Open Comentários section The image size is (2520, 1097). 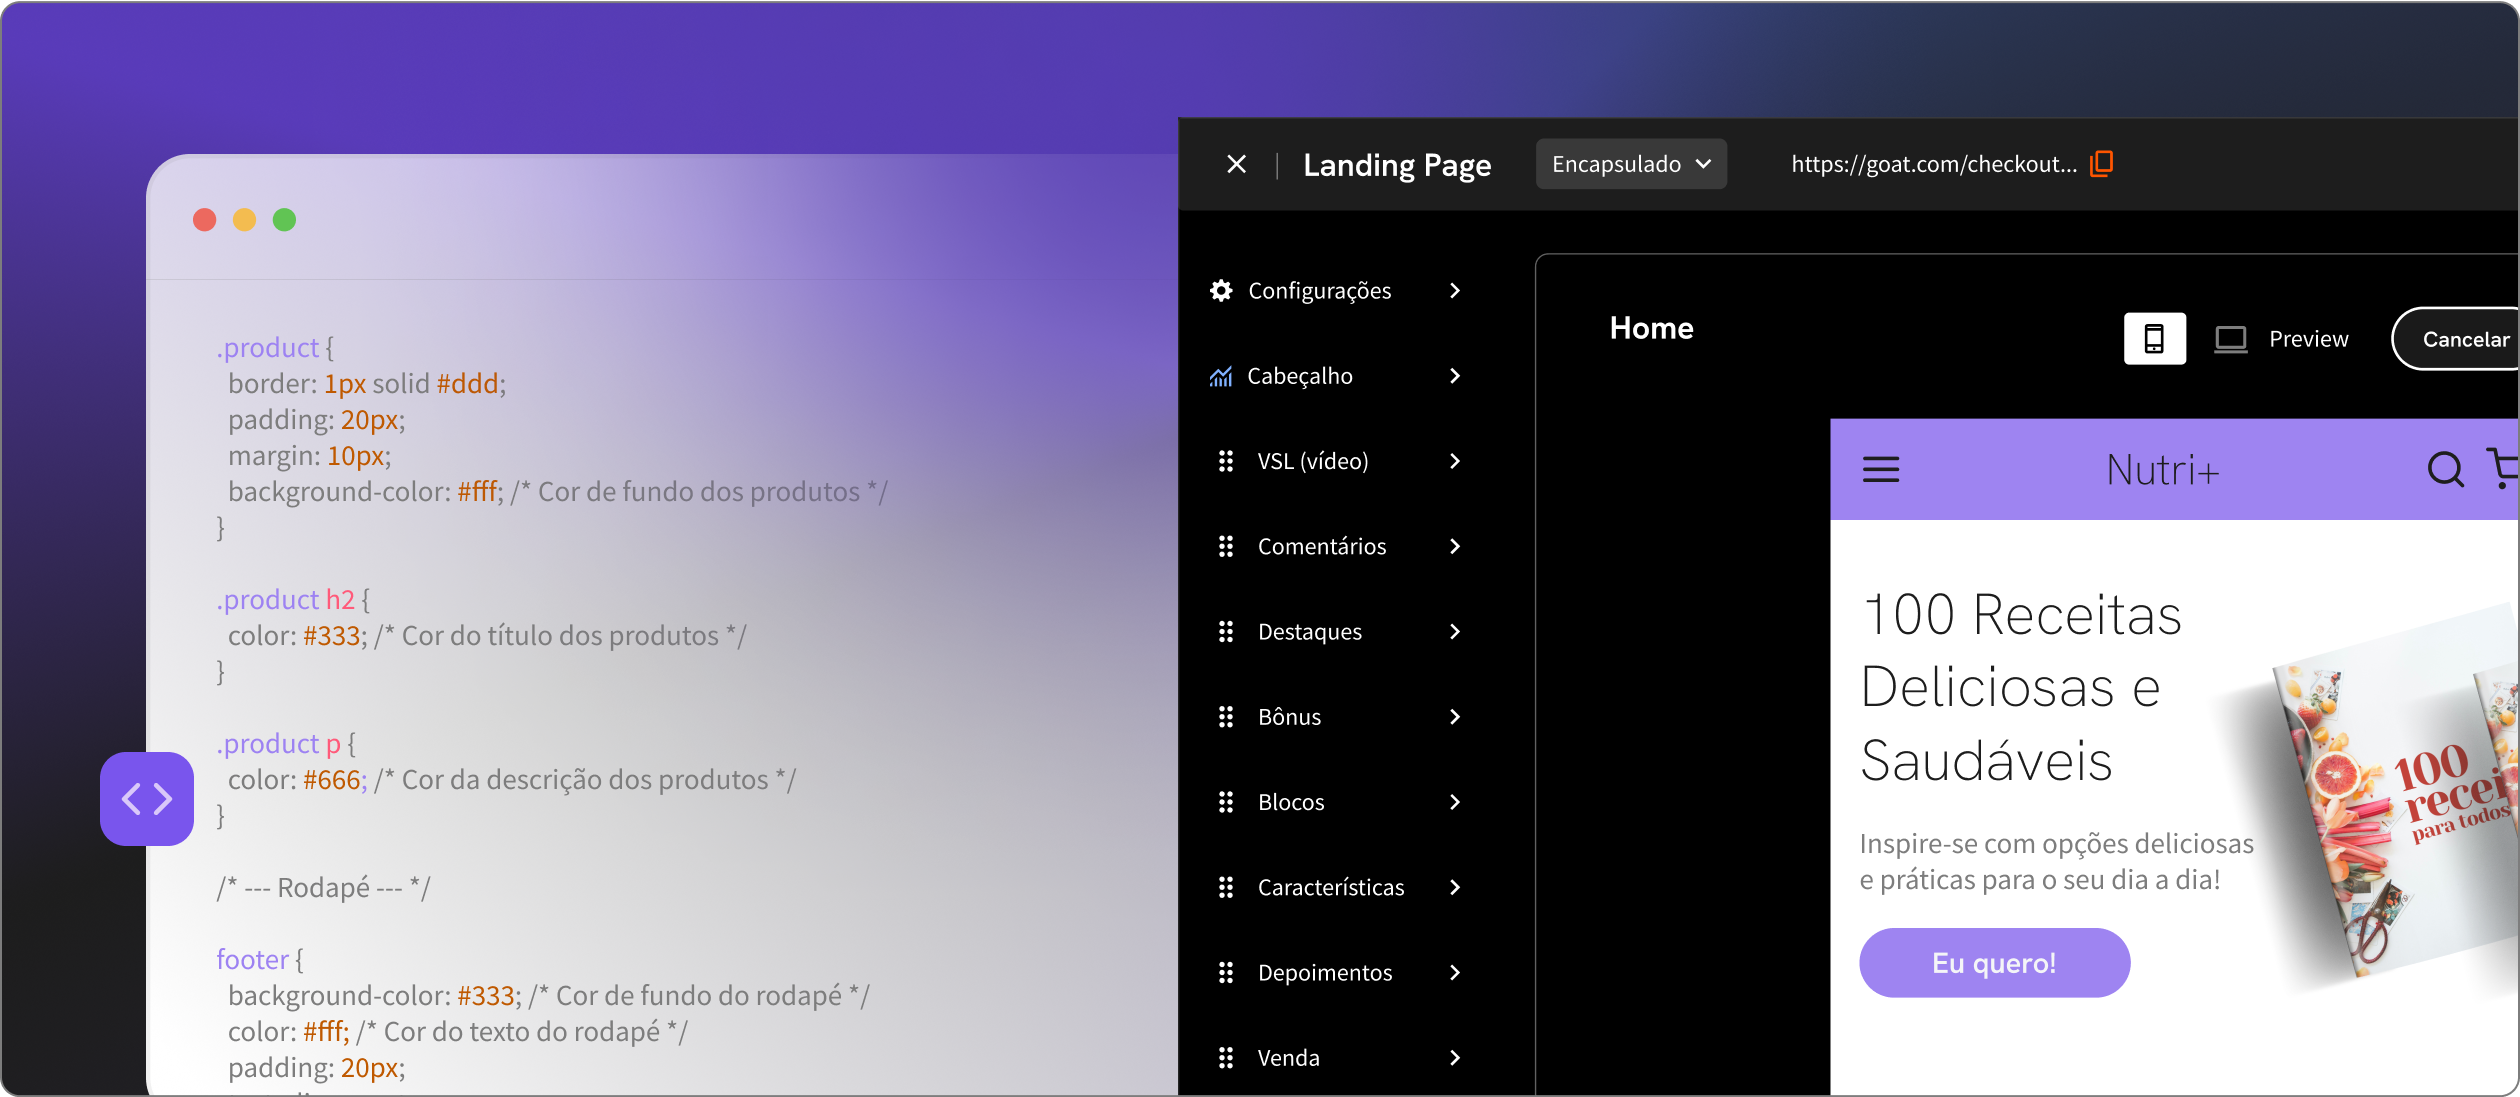pyautogui.click(x=1322, y=546)
